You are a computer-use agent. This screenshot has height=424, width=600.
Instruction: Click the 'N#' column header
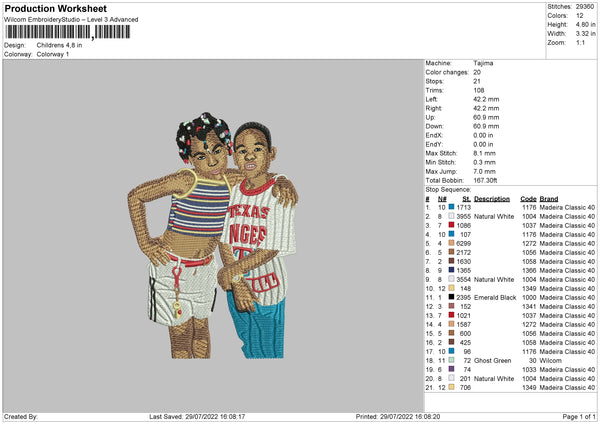coord(442,199)
